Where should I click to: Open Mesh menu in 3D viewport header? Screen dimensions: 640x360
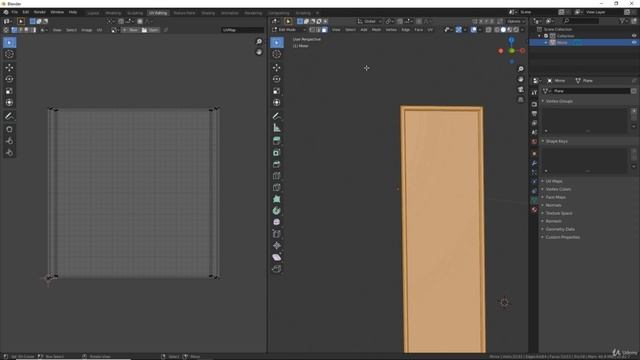pos(376,30)
